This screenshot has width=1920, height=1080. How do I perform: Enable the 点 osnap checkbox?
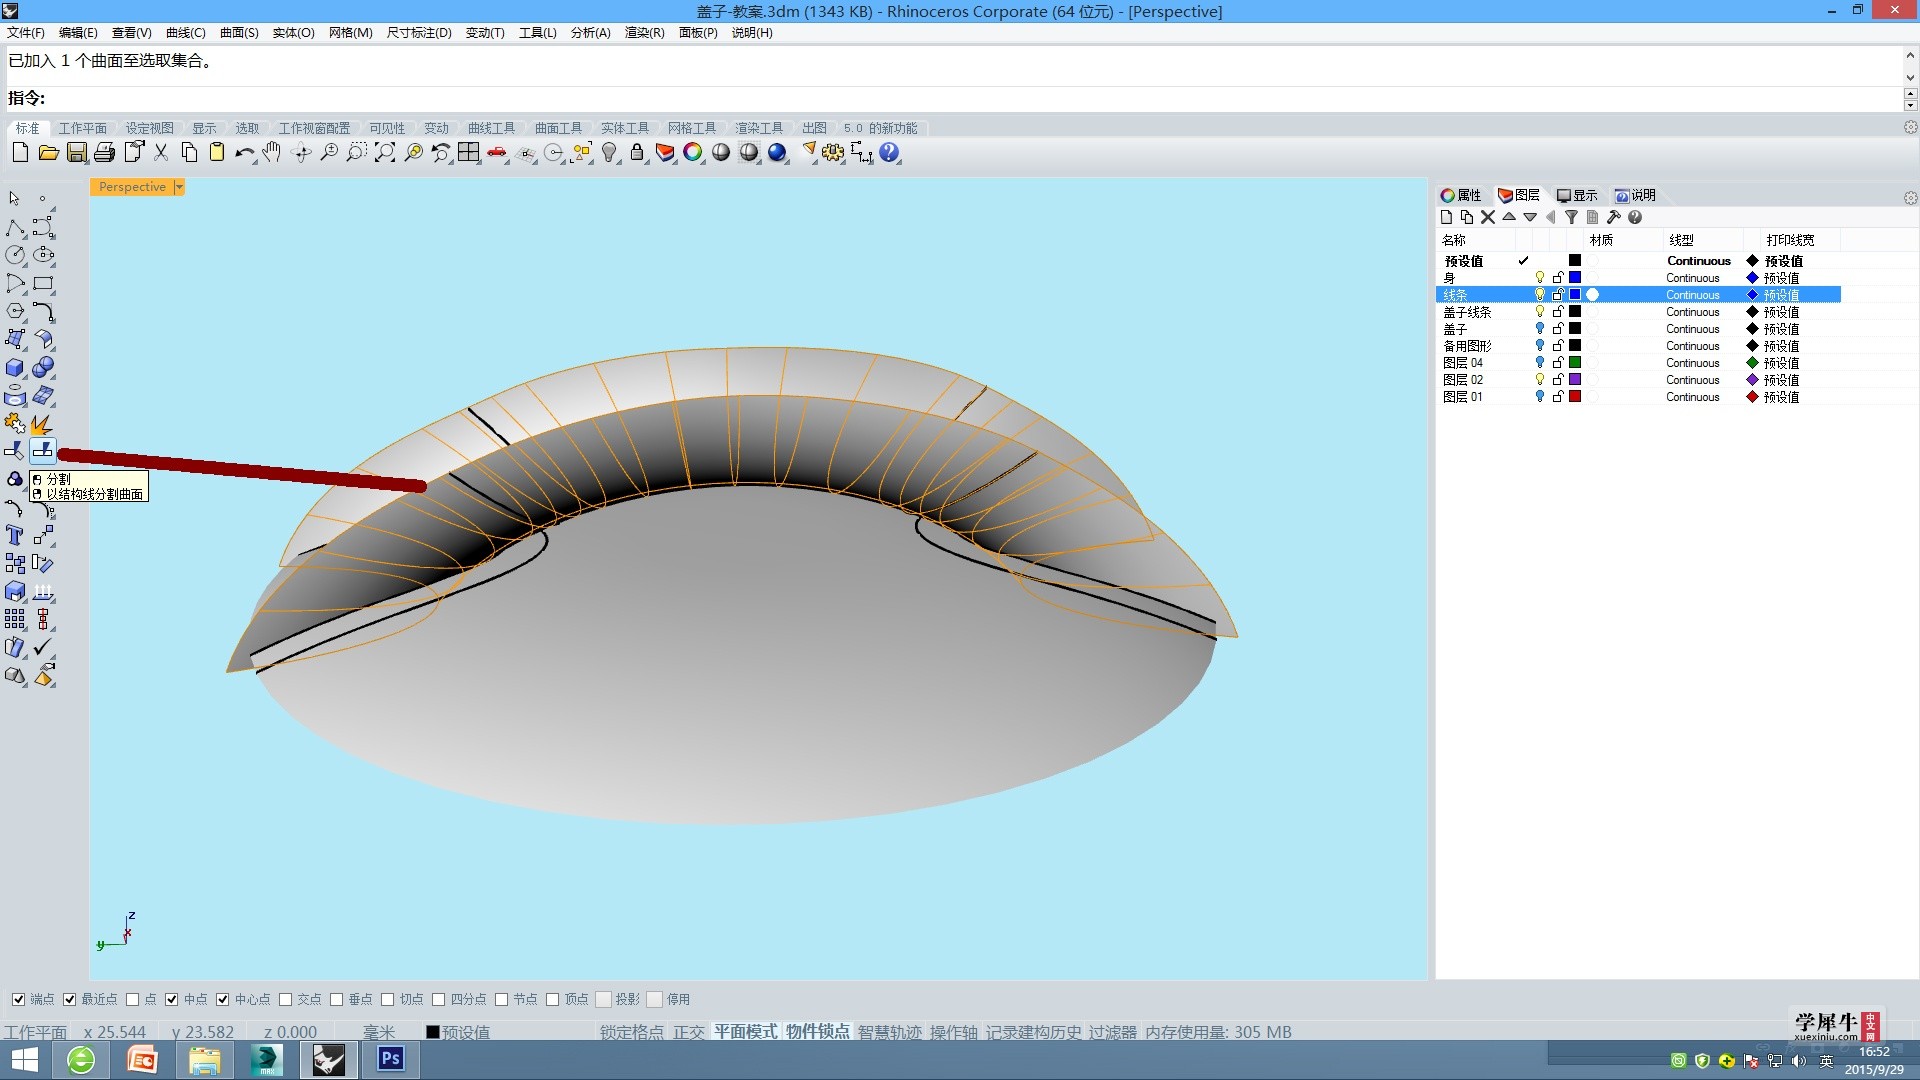click(132, 999)
